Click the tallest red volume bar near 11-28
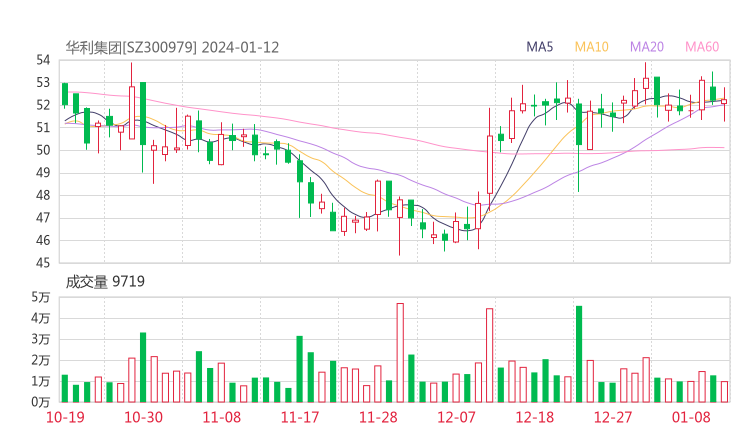 point(400,353)
